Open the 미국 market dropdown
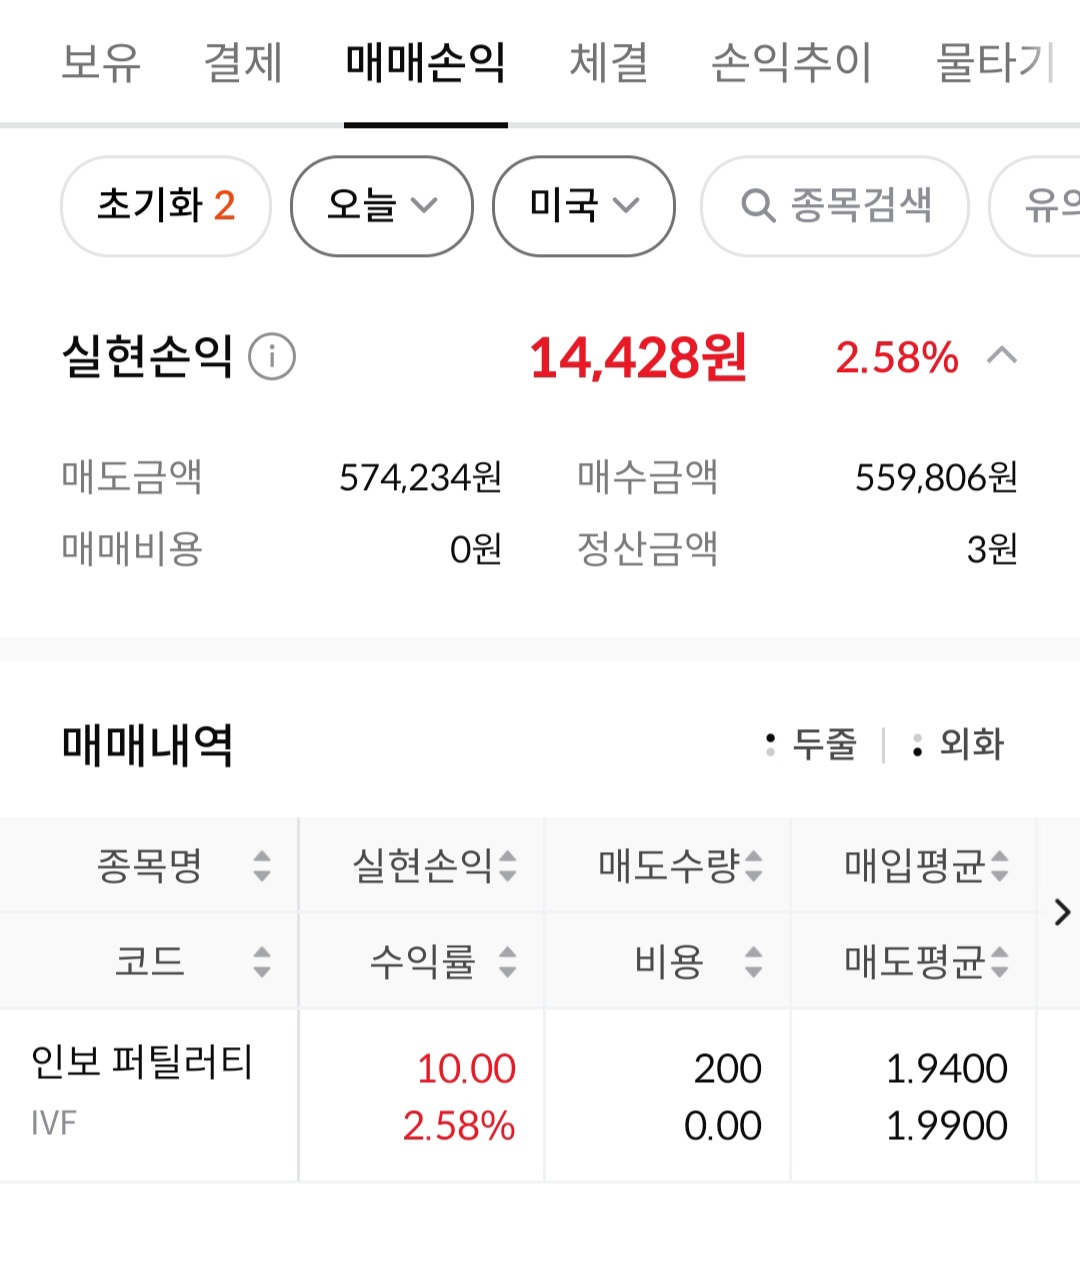Viewport: 1080px width, 1277px height. (583, 206)
